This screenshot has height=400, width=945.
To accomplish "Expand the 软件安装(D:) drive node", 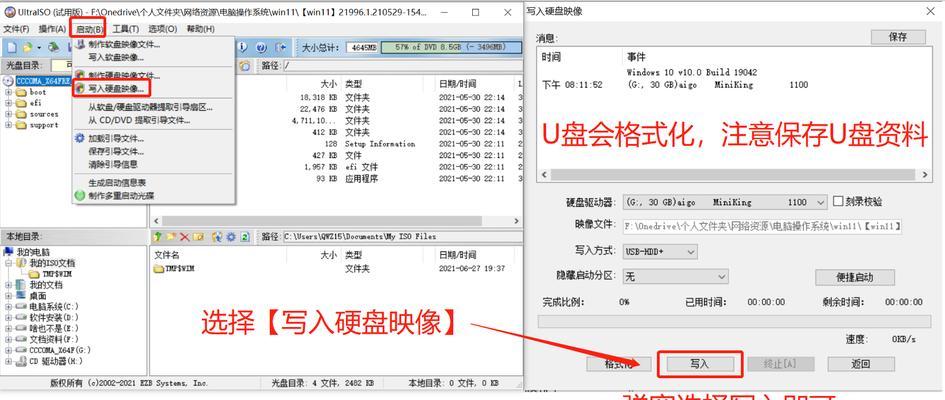I will point(8,317).
